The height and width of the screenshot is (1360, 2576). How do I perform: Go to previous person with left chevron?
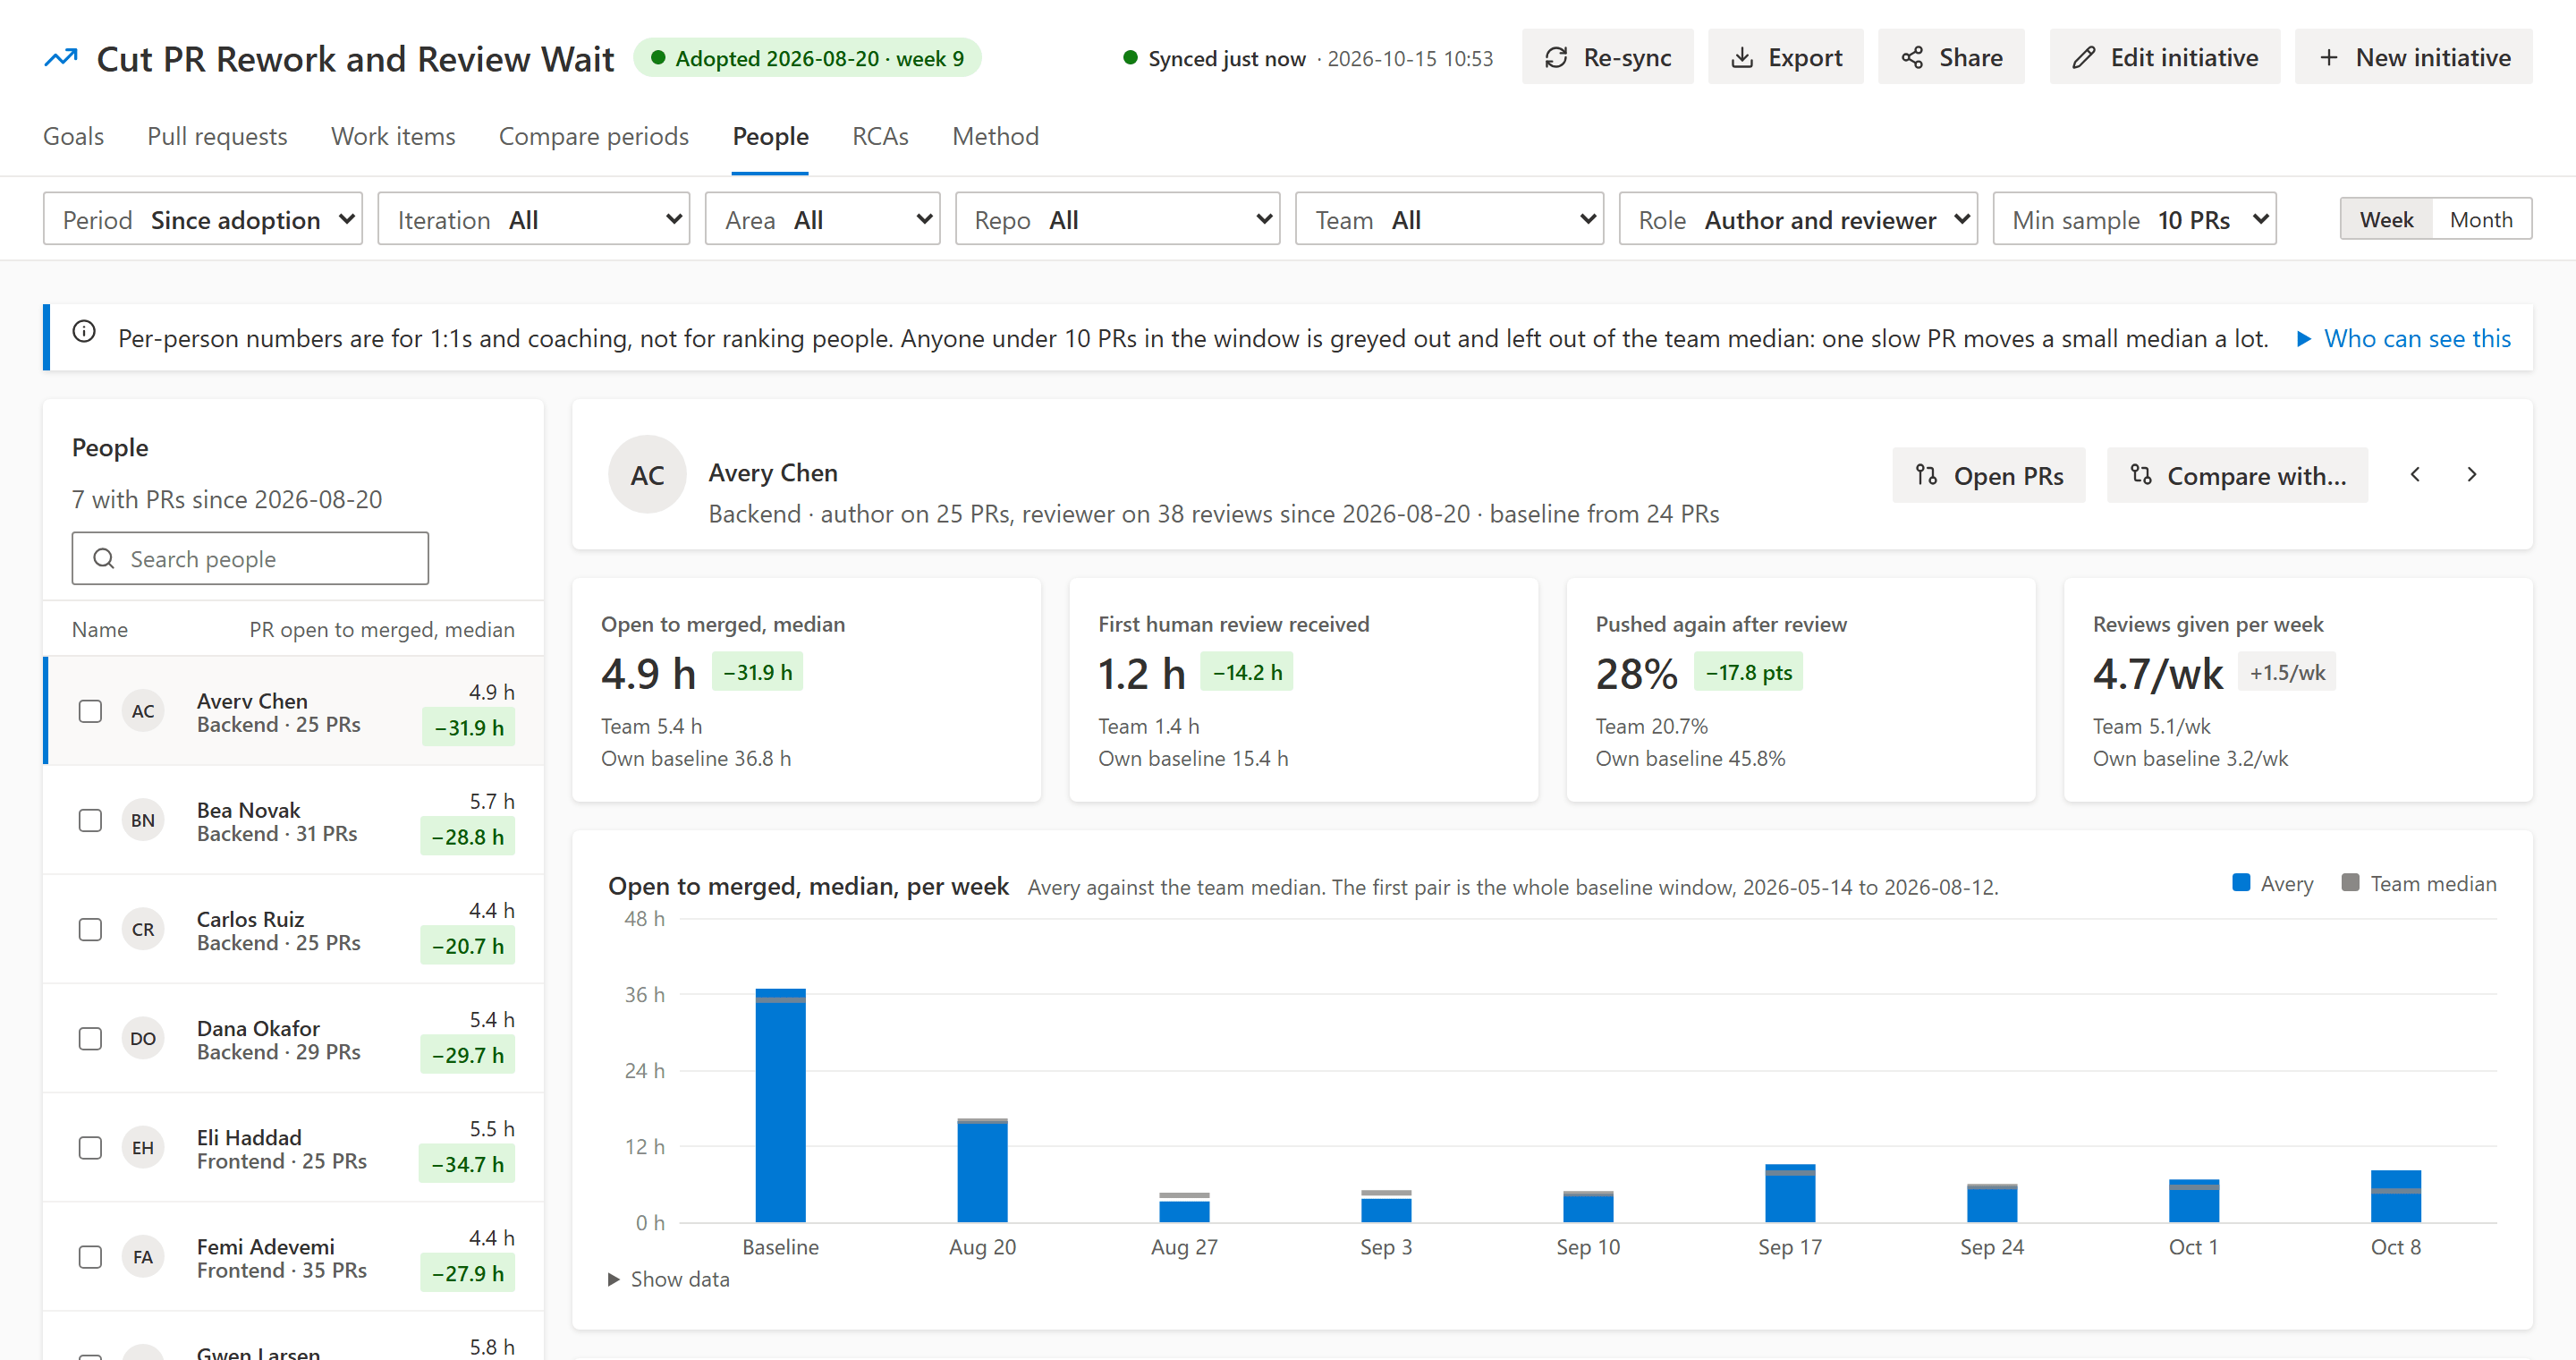point(2415,474)
